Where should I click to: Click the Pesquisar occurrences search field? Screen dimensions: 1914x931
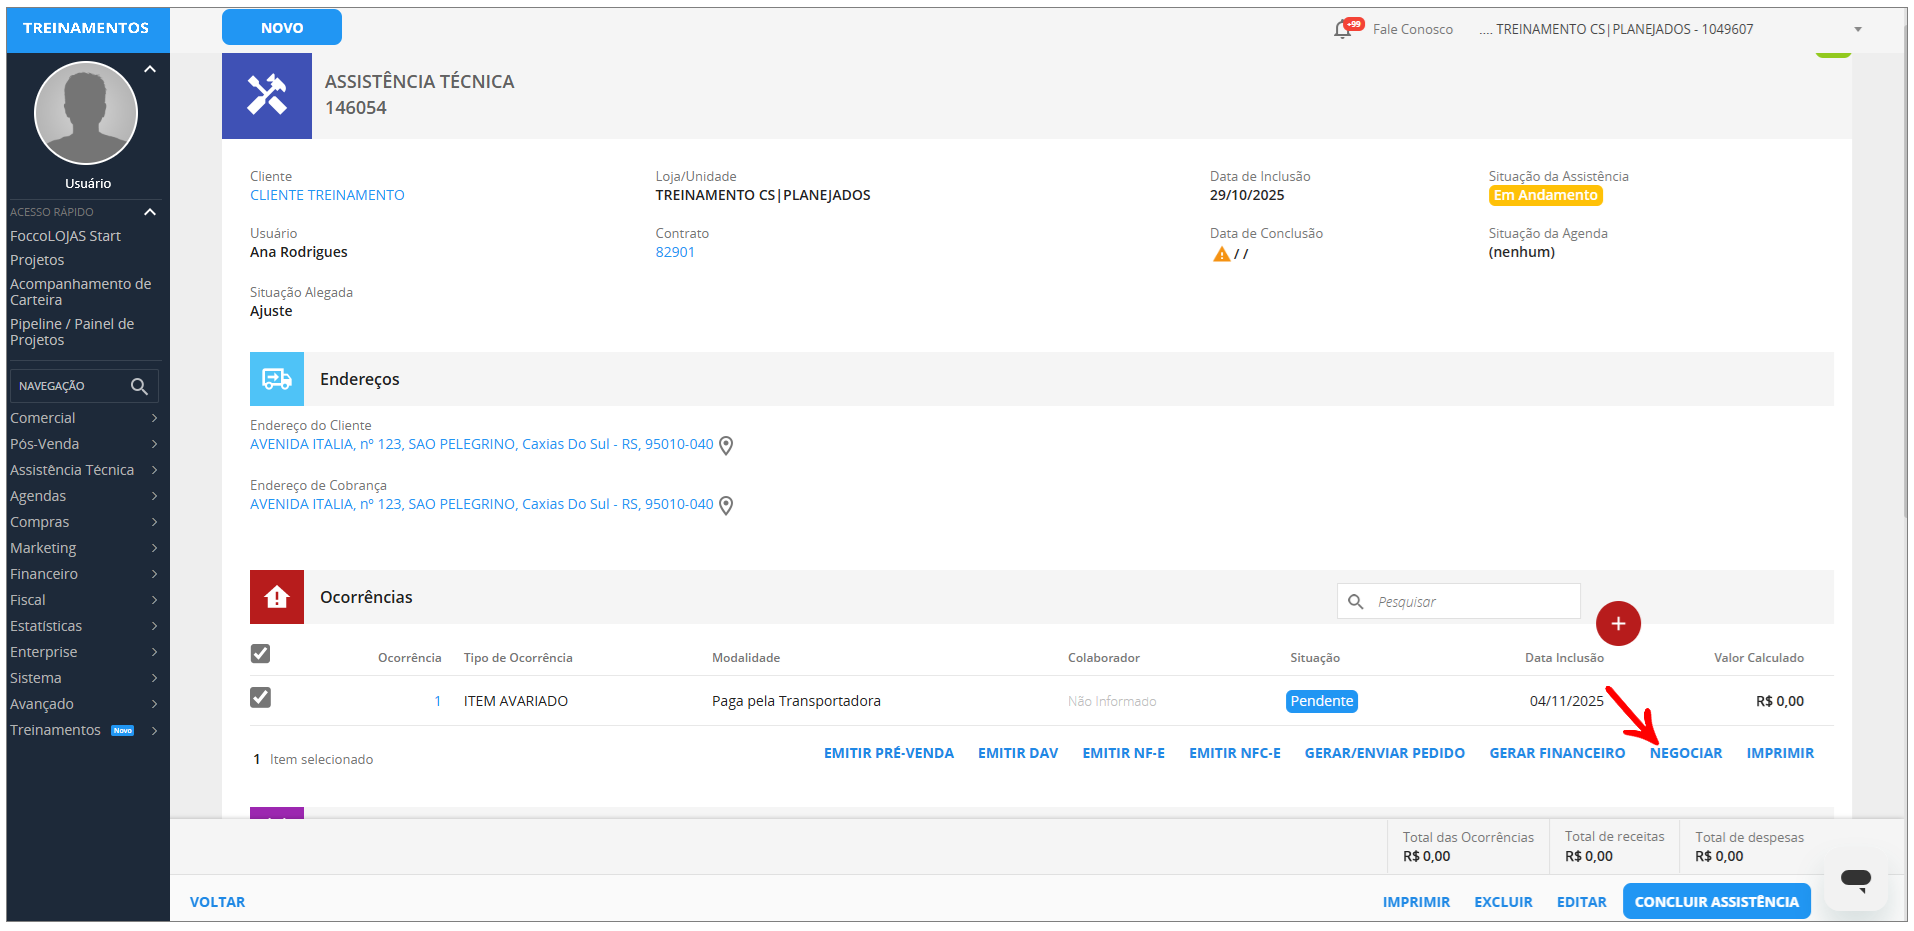coord(1471,602)
